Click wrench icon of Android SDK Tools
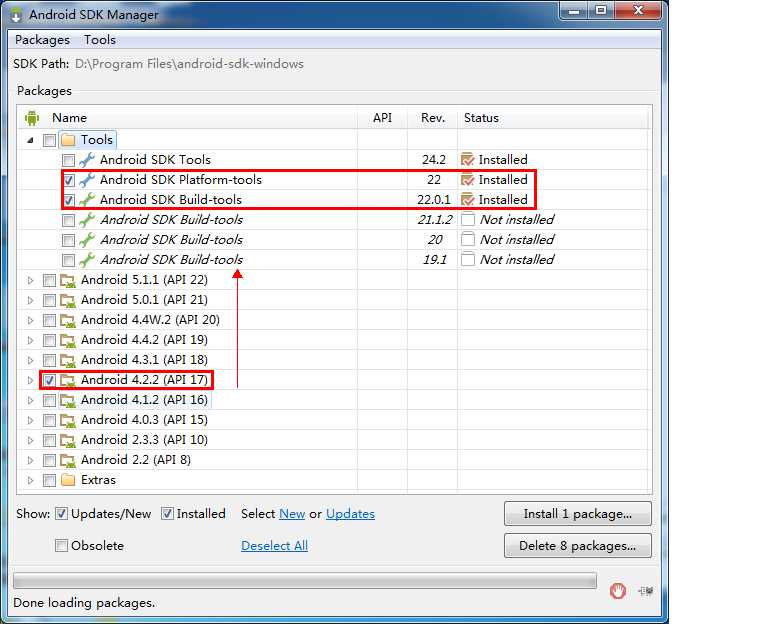768x624 pixels. (87, 160)
